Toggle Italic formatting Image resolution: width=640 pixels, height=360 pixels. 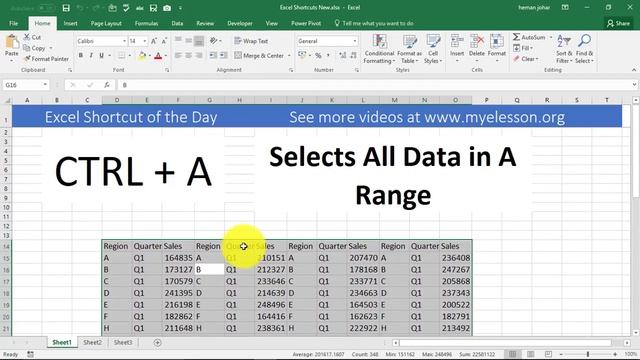pos(91,56)
